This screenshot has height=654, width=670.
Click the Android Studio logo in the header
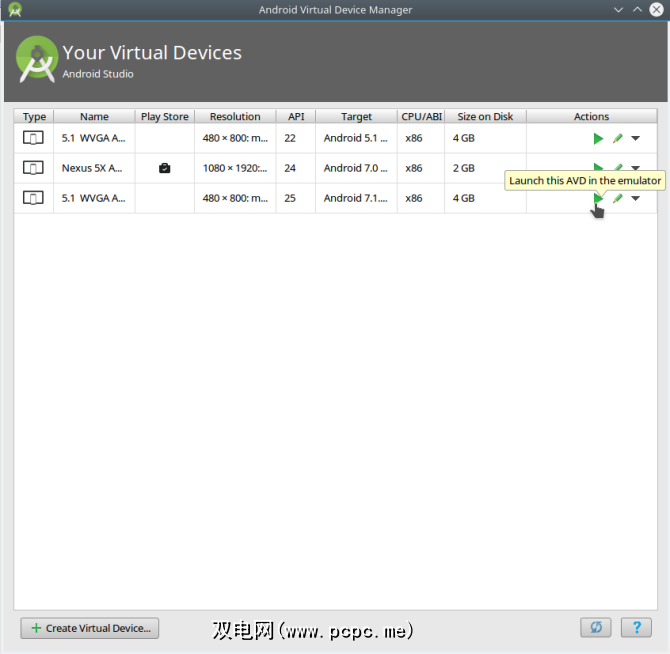37,59
